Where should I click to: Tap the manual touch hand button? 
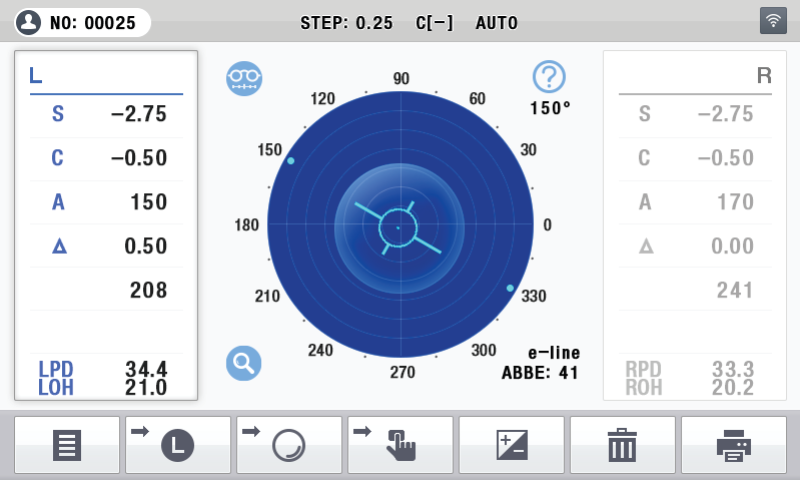(400, 445)
